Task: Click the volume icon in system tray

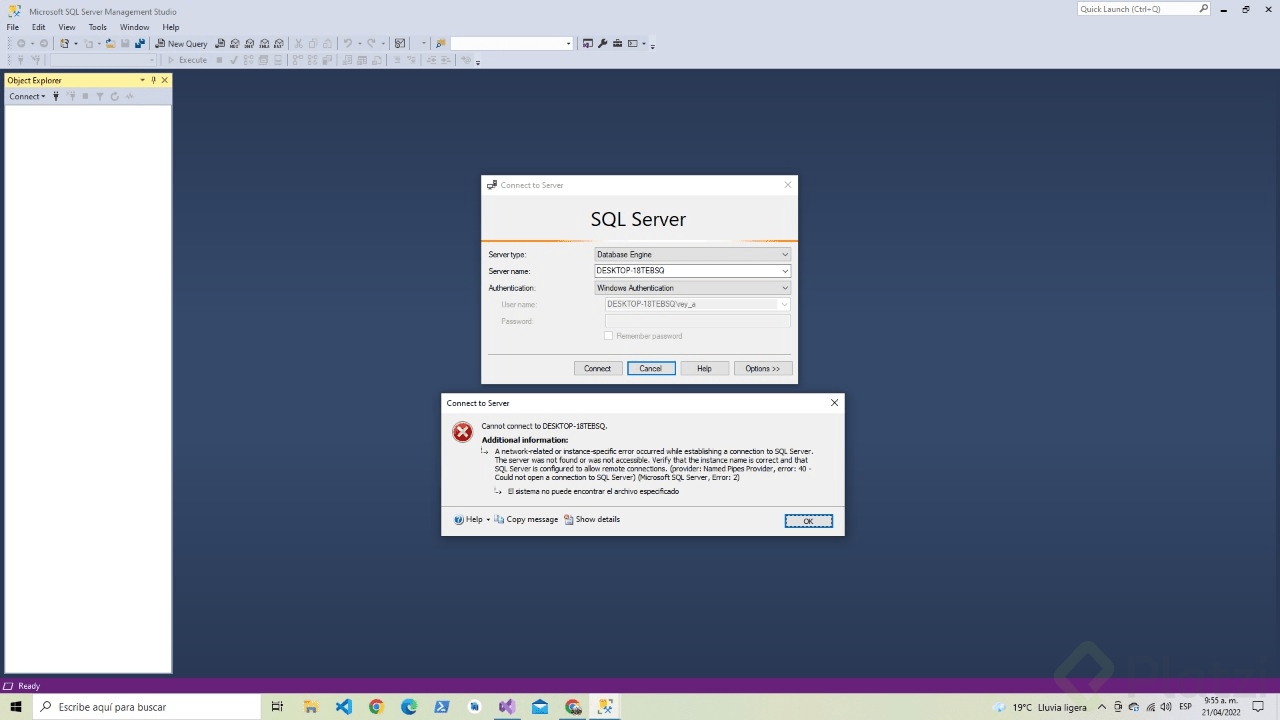Action: (x=1166, y=707)
